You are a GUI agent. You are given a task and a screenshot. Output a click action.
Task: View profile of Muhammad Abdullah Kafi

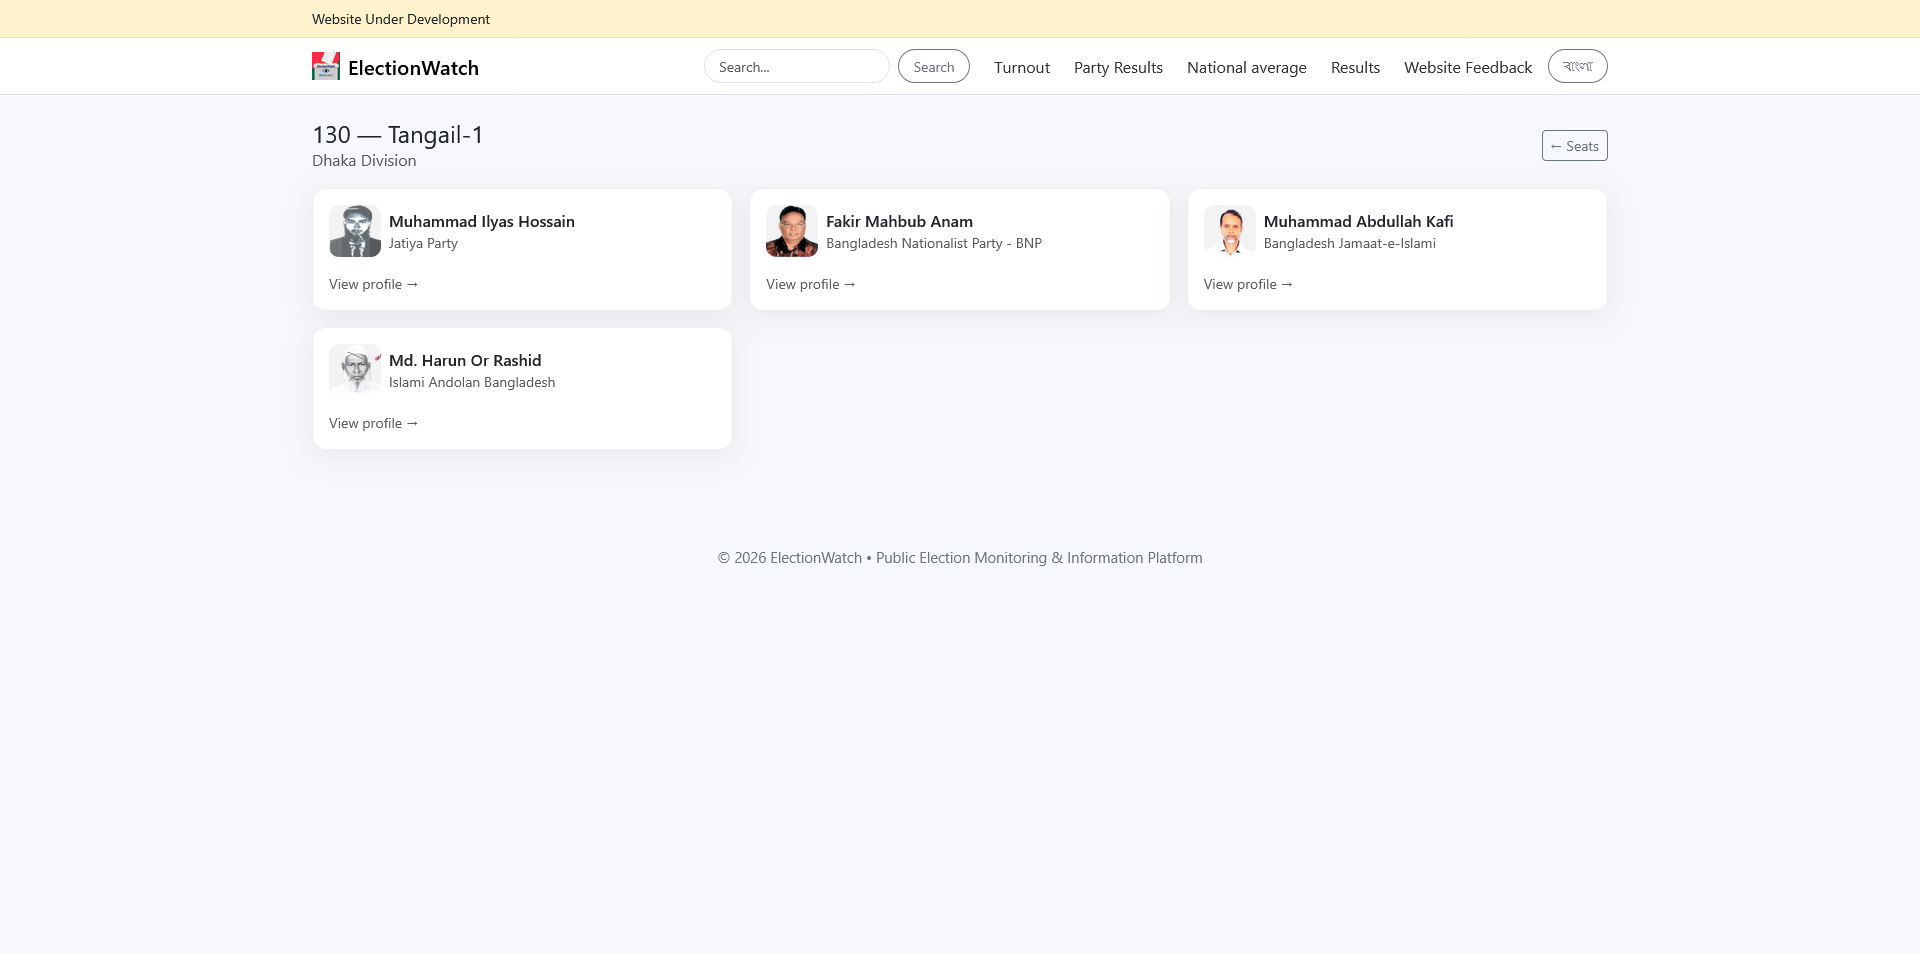1248,285
